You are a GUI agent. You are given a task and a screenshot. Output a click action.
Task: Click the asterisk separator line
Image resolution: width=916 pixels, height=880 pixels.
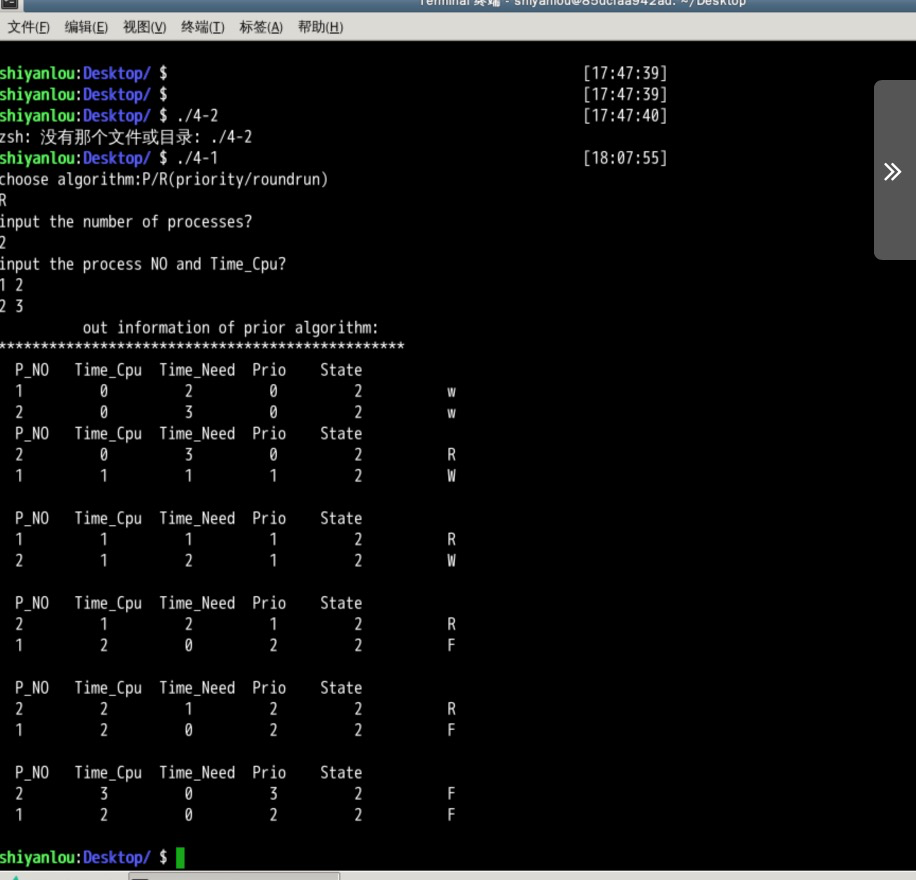click(x=201, y=348)
